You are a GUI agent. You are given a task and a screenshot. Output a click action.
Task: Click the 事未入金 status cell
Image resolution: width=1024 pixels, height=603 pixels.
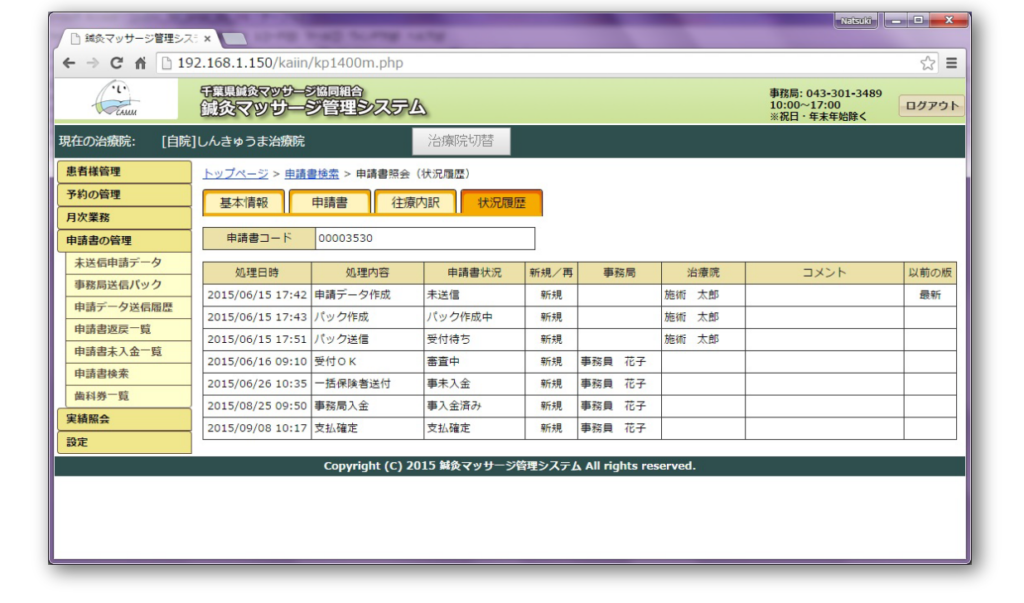click(x=474, y=384)
